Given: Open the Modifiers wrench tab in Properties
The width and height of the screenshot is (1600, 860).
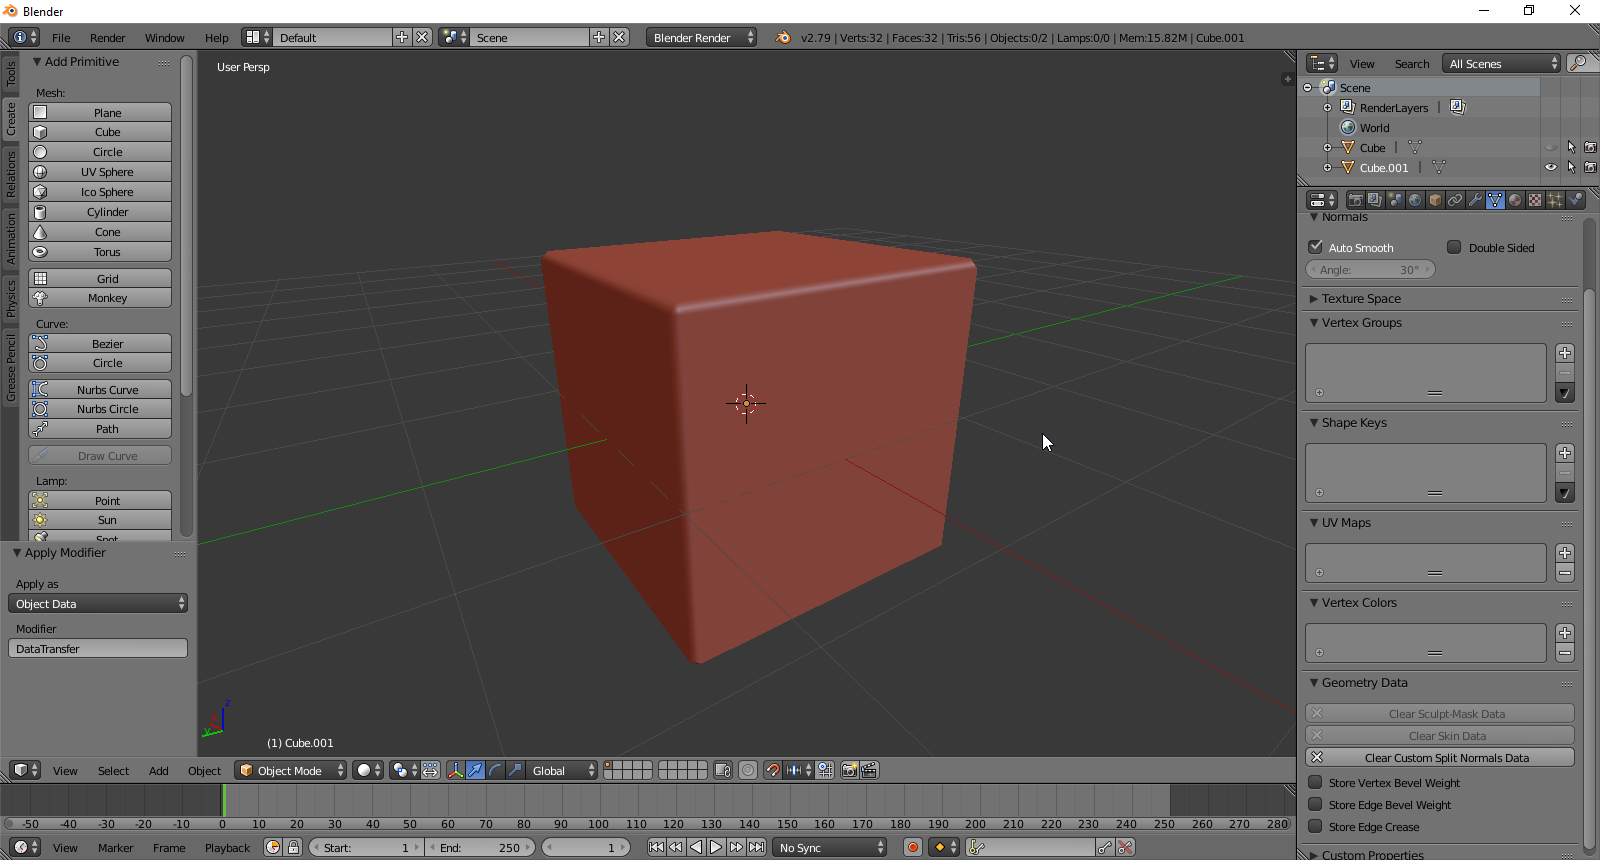Looking at the screenshot, I should click(x=1475, y=200).
